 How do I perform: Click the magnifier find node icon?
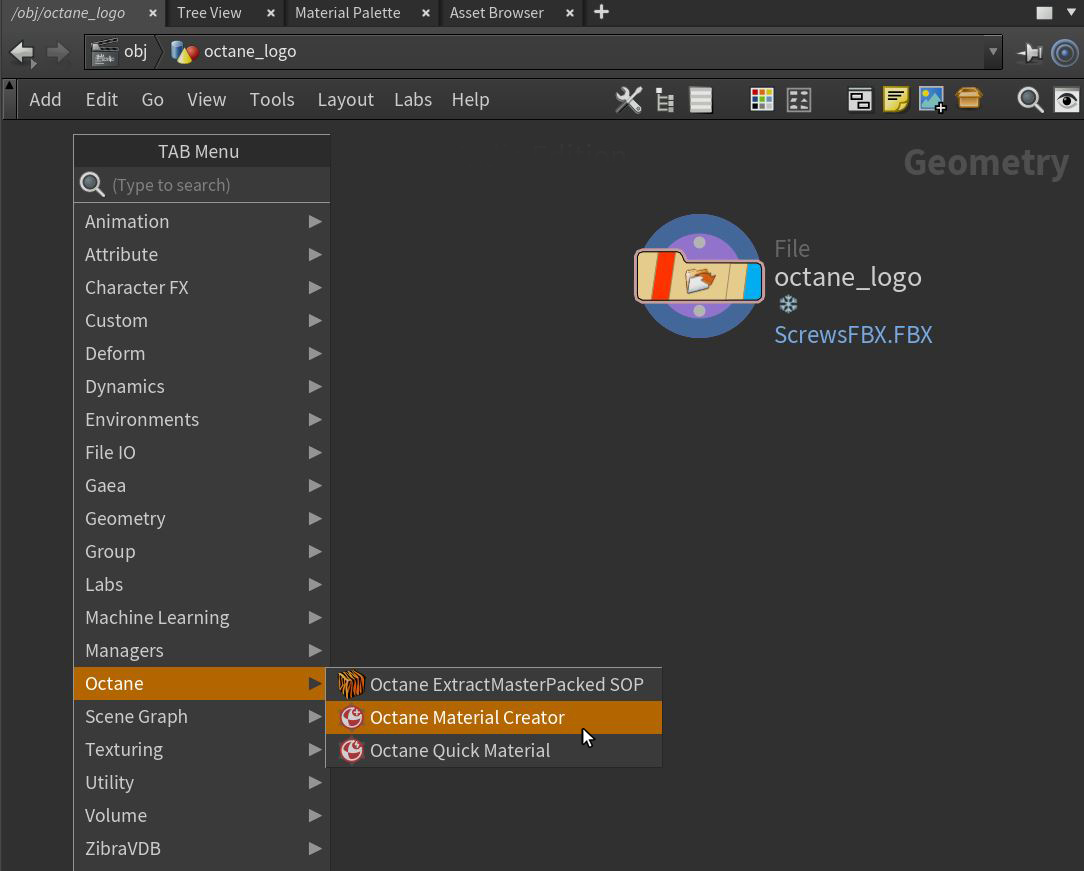1030,99
